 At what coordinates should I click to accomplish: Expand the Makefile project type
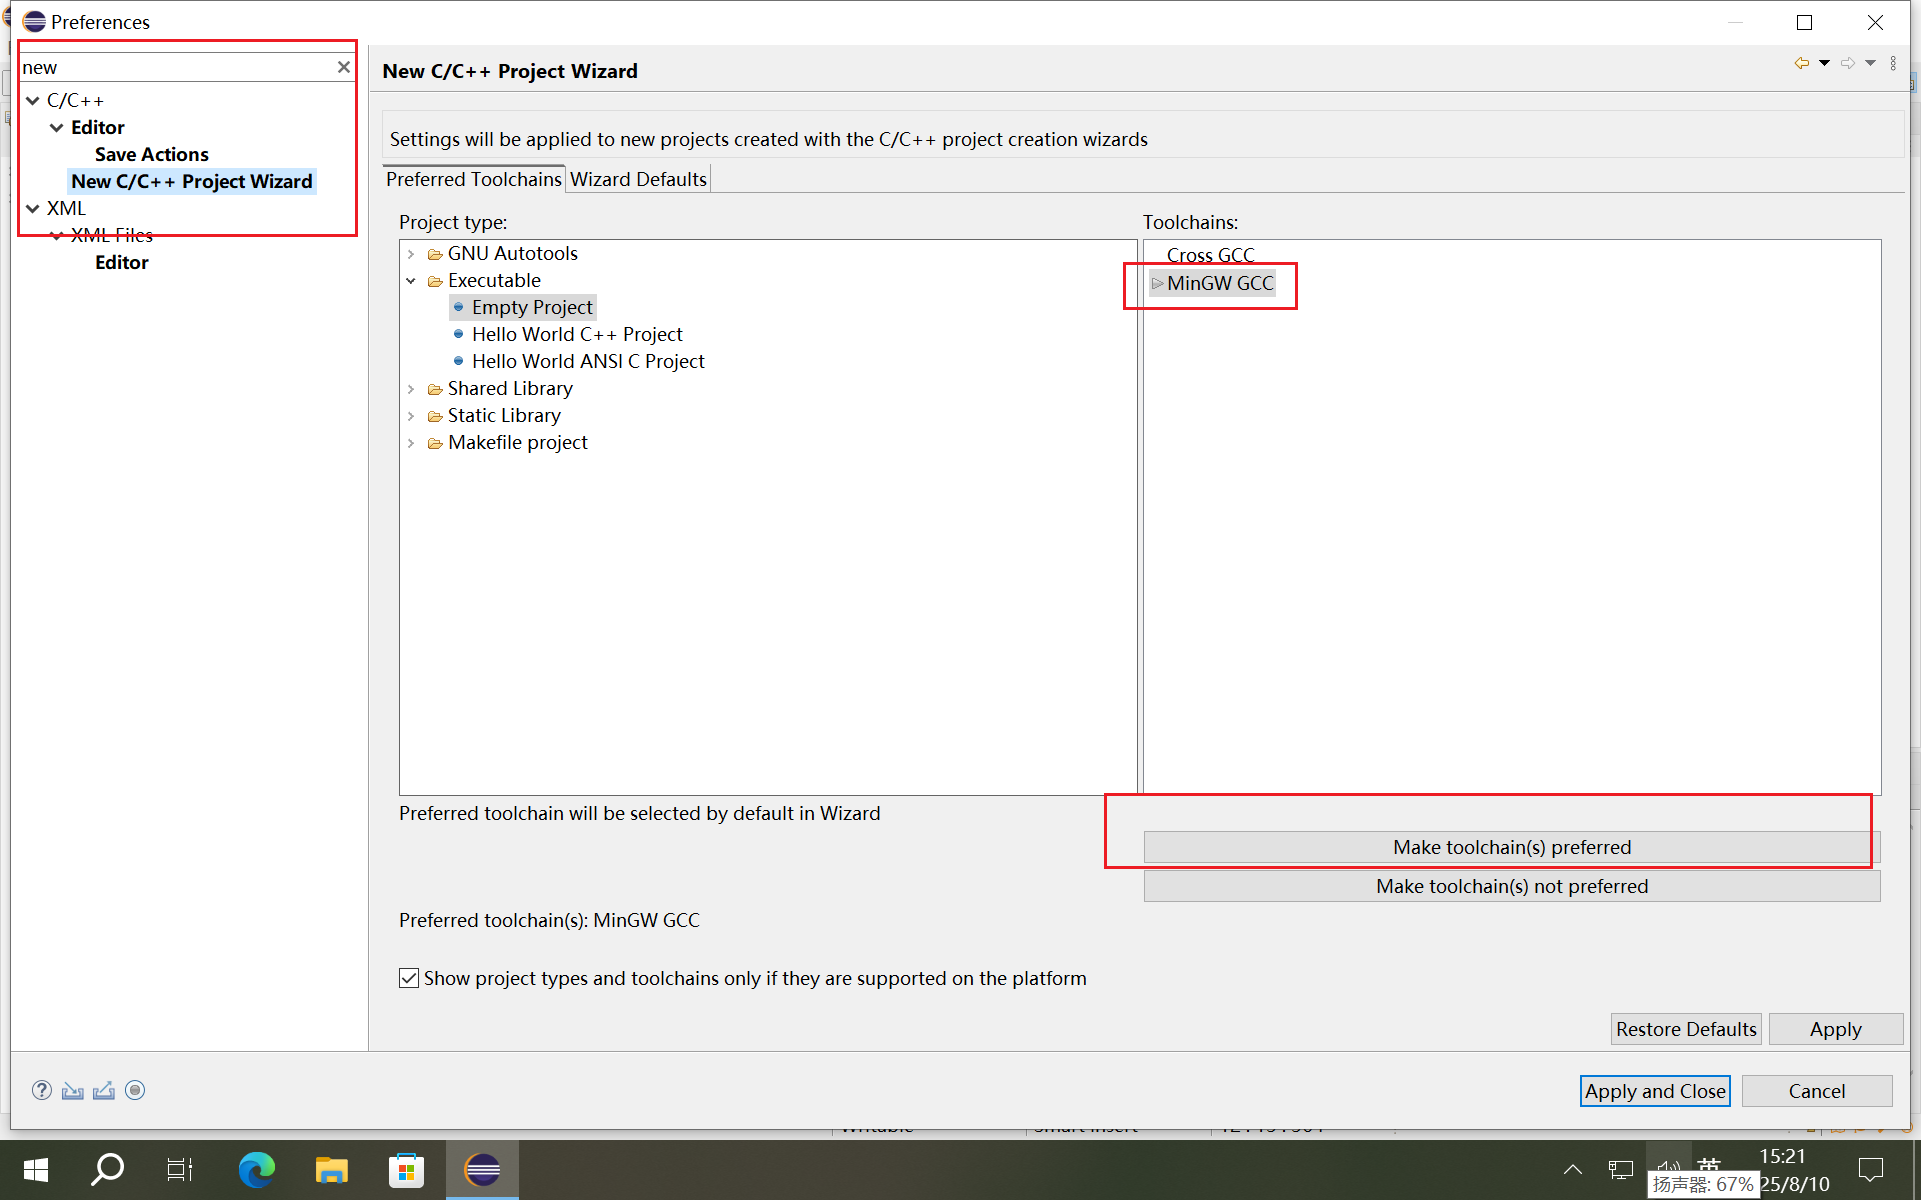(x=411, y=443)
